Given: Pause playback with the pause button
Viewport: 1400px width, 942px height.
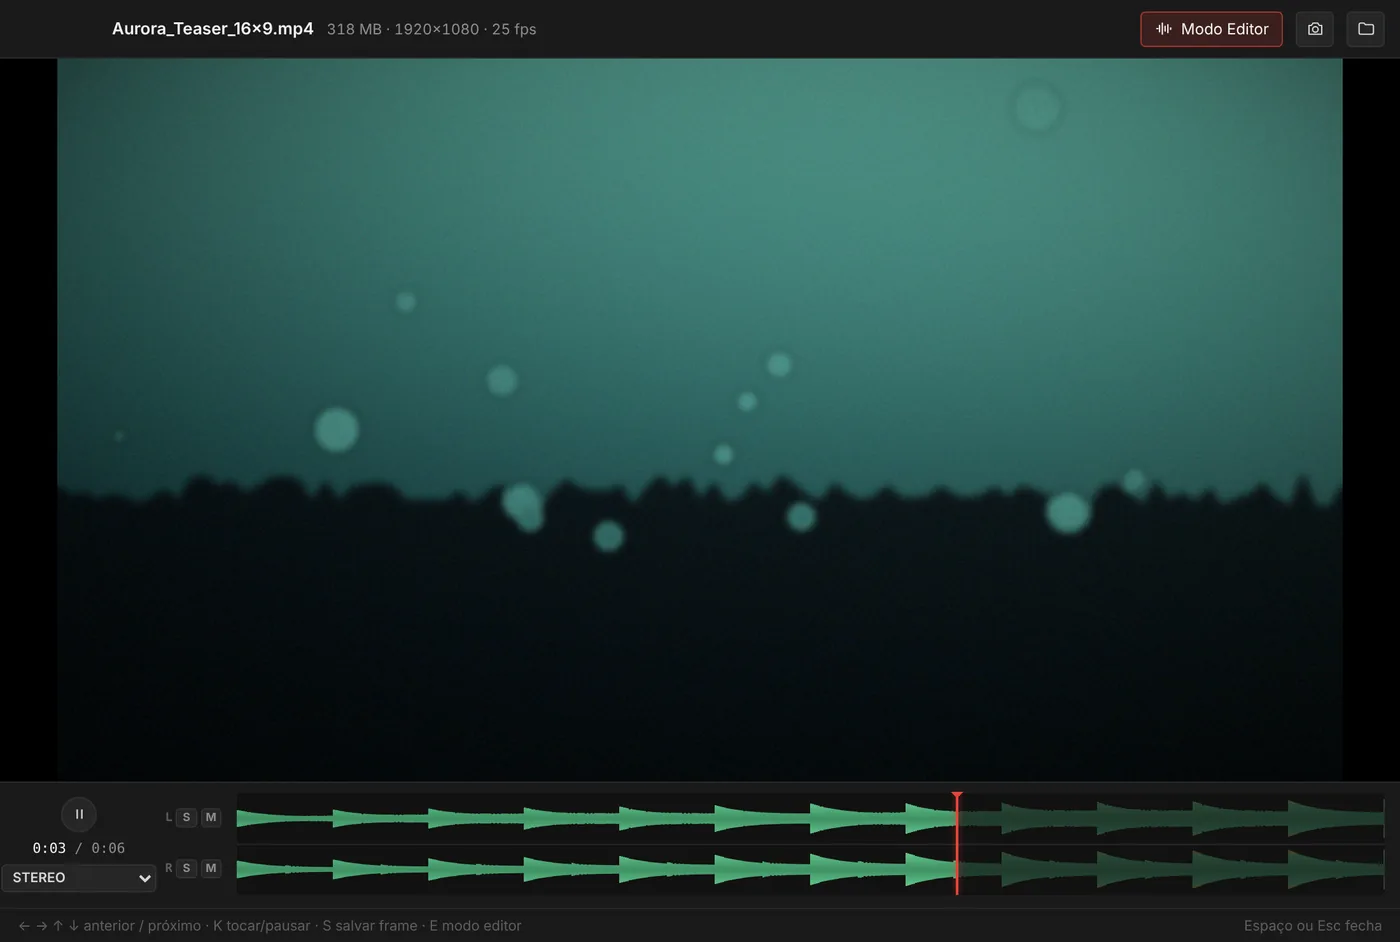Looking at the screenshot, I should click(x=79, y=814).
